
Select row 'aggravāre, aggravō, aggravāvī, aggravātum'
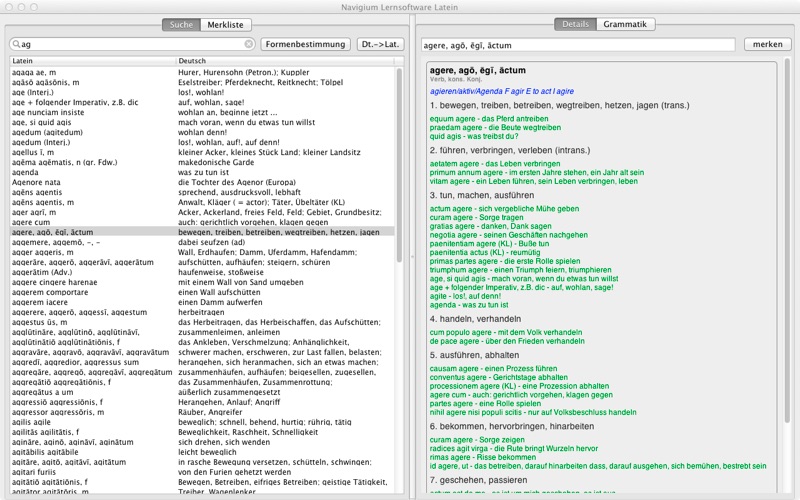202,352
